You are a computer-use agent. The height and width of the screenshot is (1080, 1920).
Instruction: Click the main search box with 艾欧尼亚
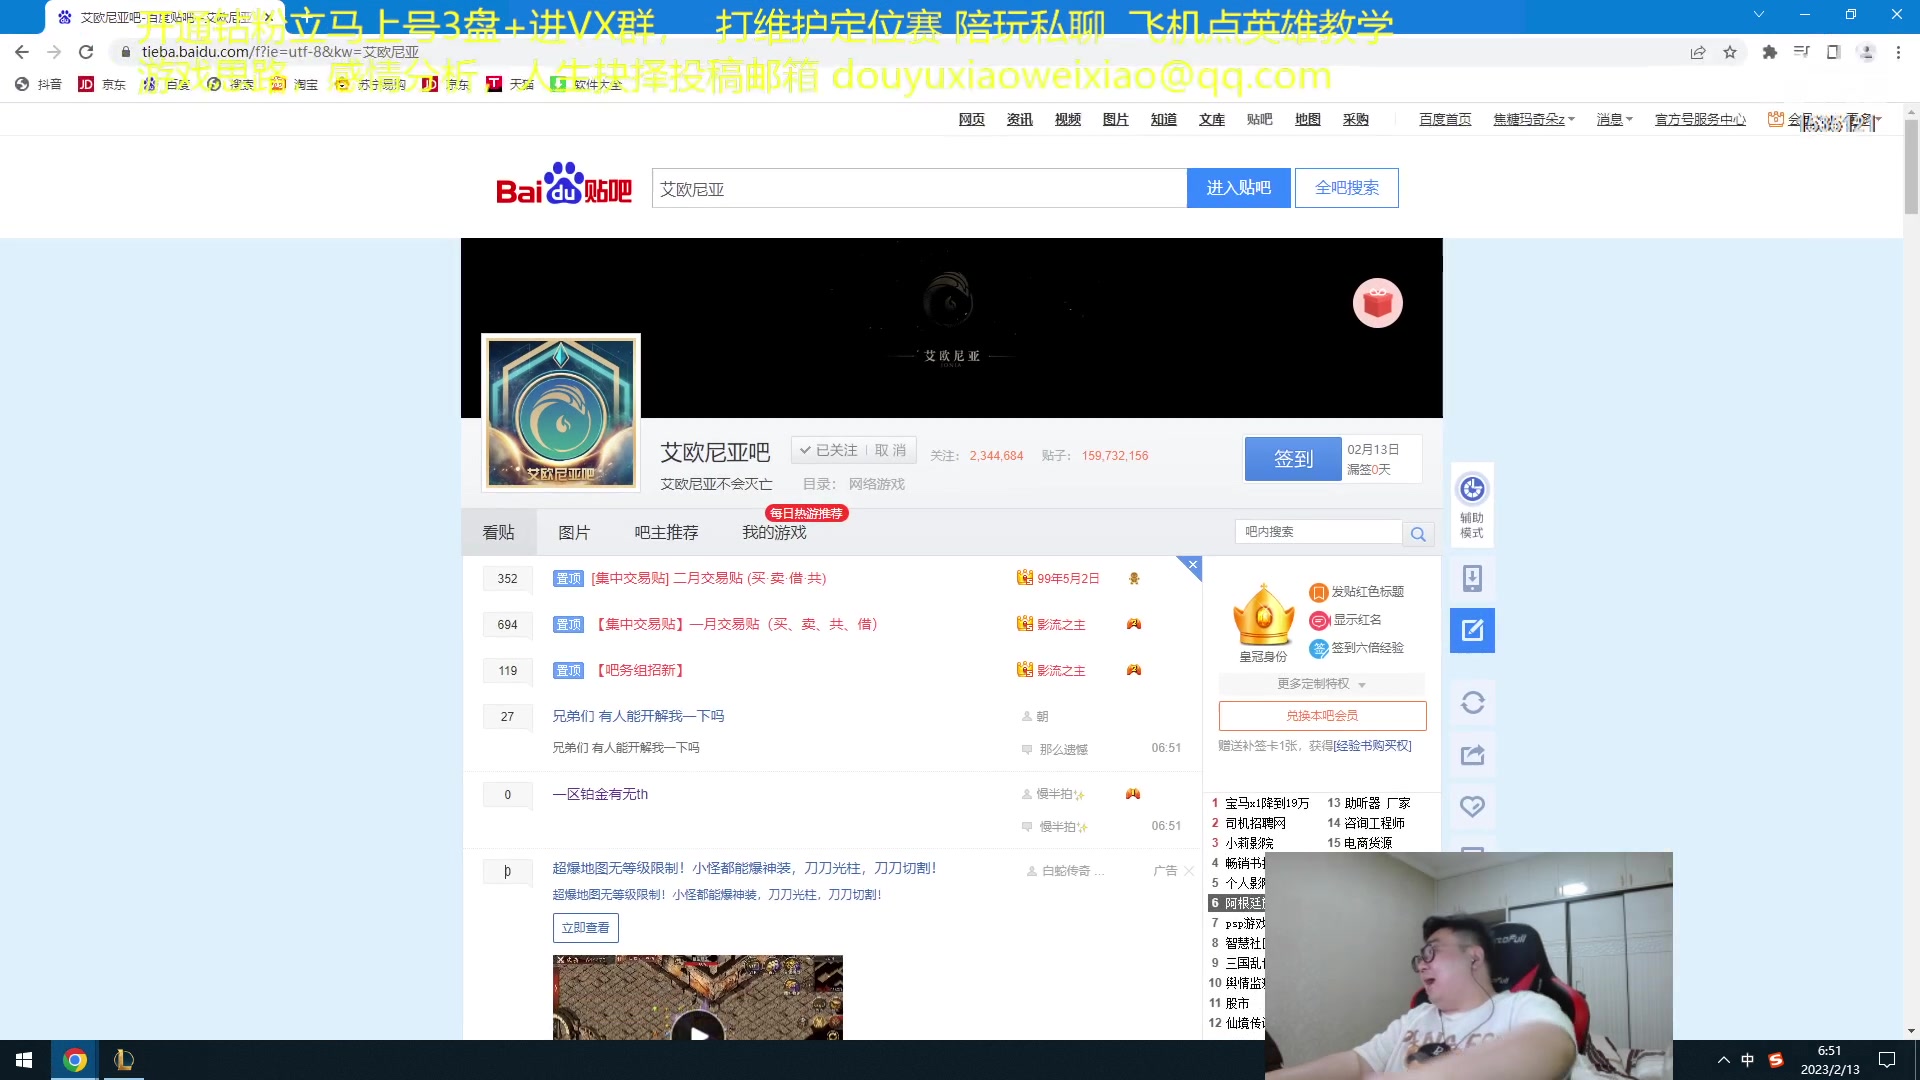919,188
